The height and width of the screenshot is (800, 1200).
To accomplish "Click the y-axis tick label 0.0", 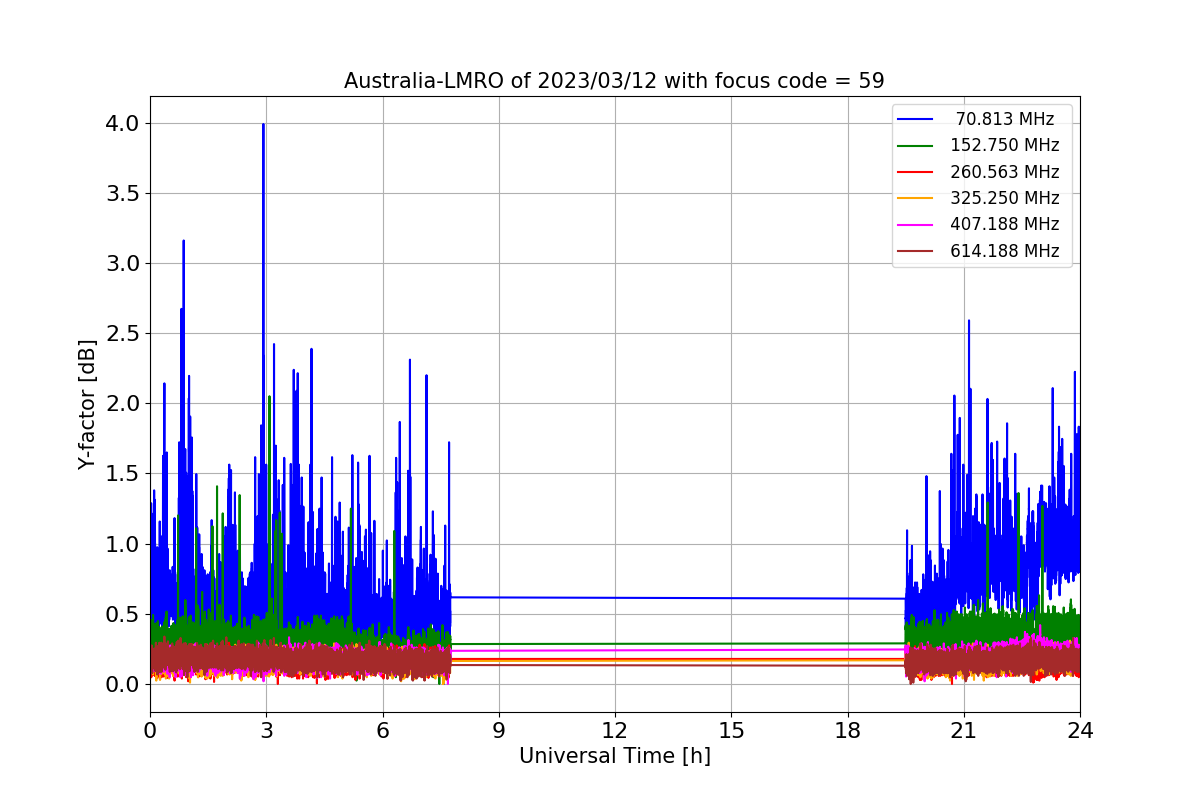I will click(x=123, y=685).
